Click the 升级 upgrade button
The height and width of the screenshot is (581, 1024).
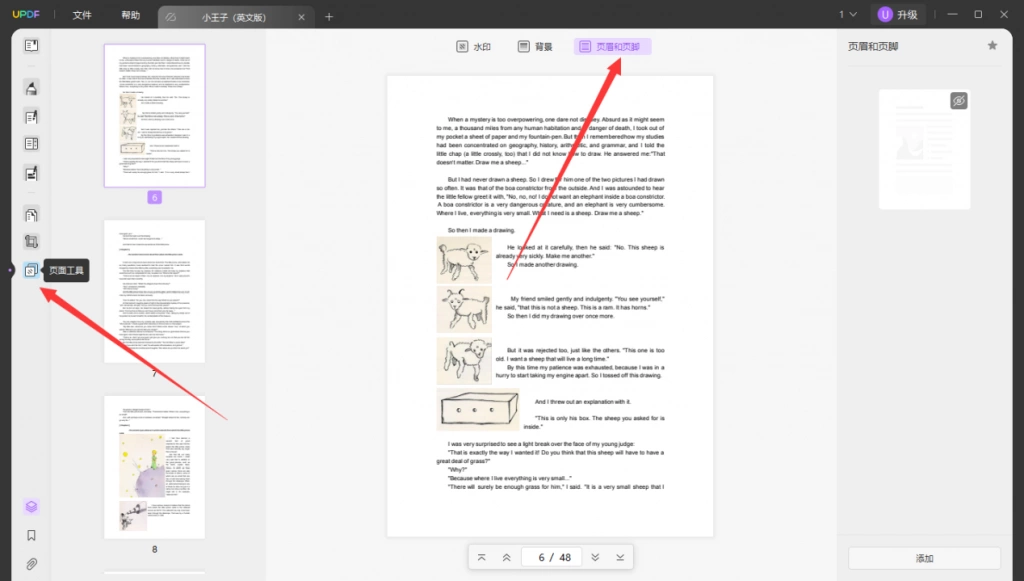click(899, 14)
